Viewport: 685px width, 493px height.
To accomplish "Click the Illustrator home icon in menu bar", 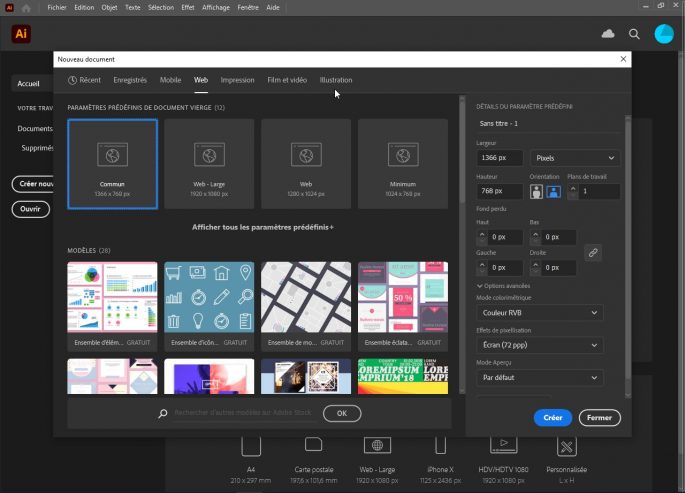I will tap(26, 7).
